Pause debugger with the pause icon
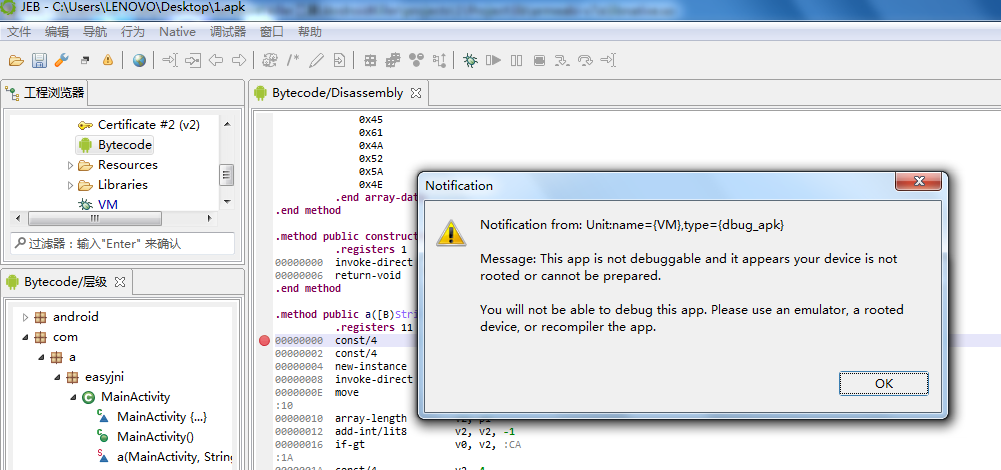This screenshot has height=470, width=1001. tap(516, 61)
